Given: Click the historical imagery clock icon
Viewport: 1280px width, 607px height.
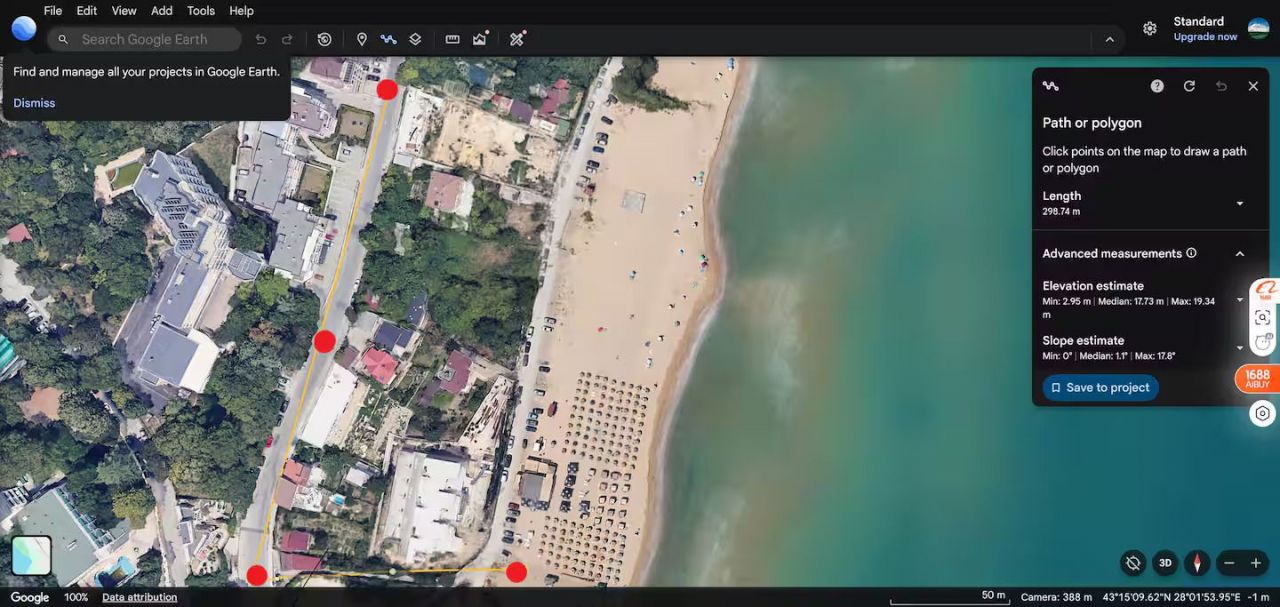Looking at the screenshot, I should (324, 39).
